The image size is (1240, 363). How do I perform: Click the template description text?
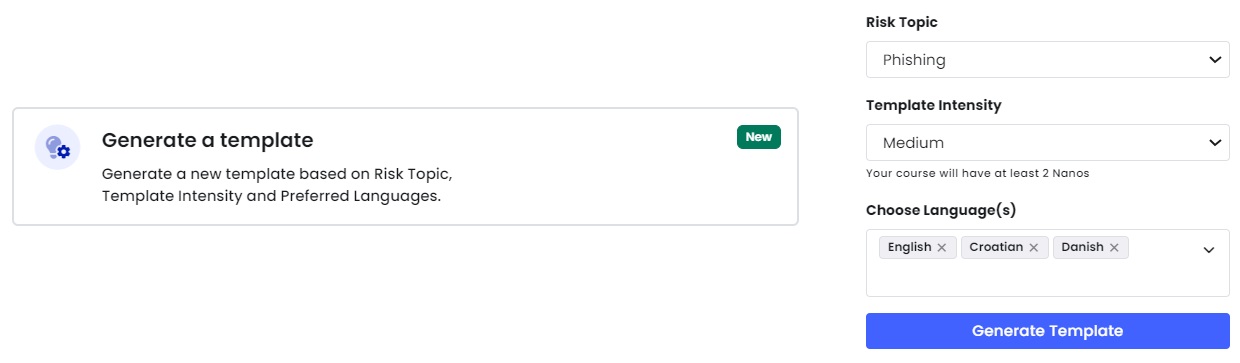click(278, 185)
